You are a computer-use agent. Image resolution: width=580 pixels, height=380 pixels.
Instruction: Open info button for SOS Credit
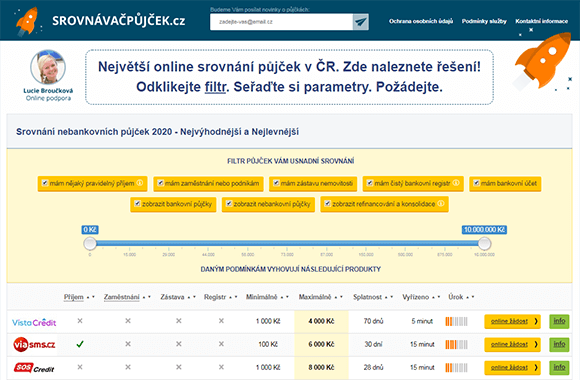click(559, 368)
